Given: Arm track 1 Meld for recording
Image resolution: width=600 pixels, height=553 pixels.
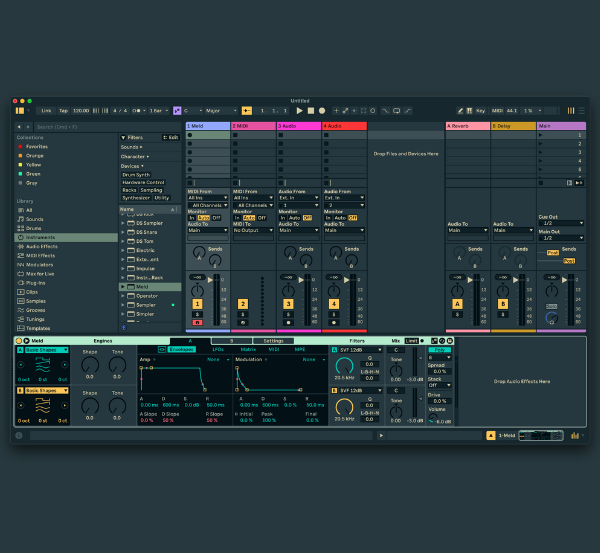Looking at the screenshot, I should coord(197,323).
